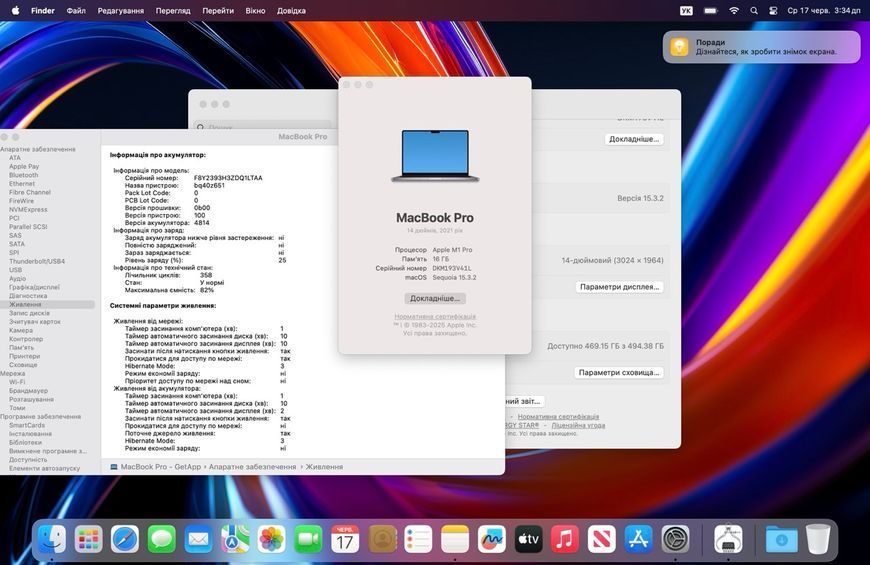870x565 pixels.
Task: Launch the Music app from the Dock
Action: (565, 538)
